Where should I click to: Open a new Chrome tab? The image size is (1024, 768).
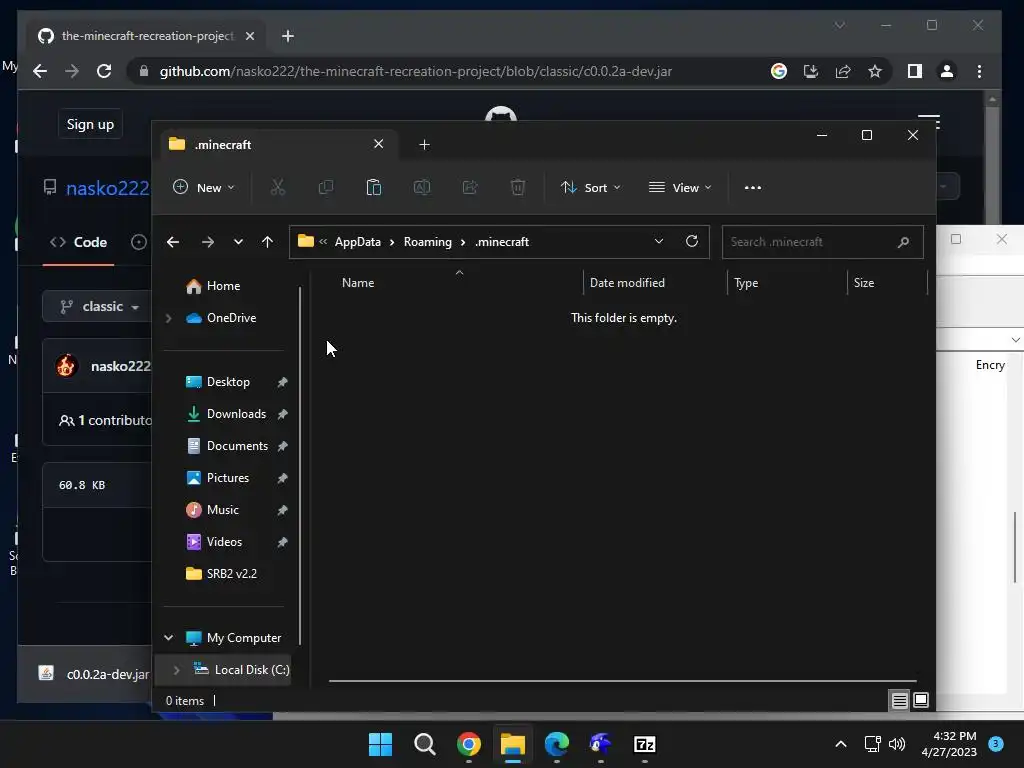pos(287,36)
